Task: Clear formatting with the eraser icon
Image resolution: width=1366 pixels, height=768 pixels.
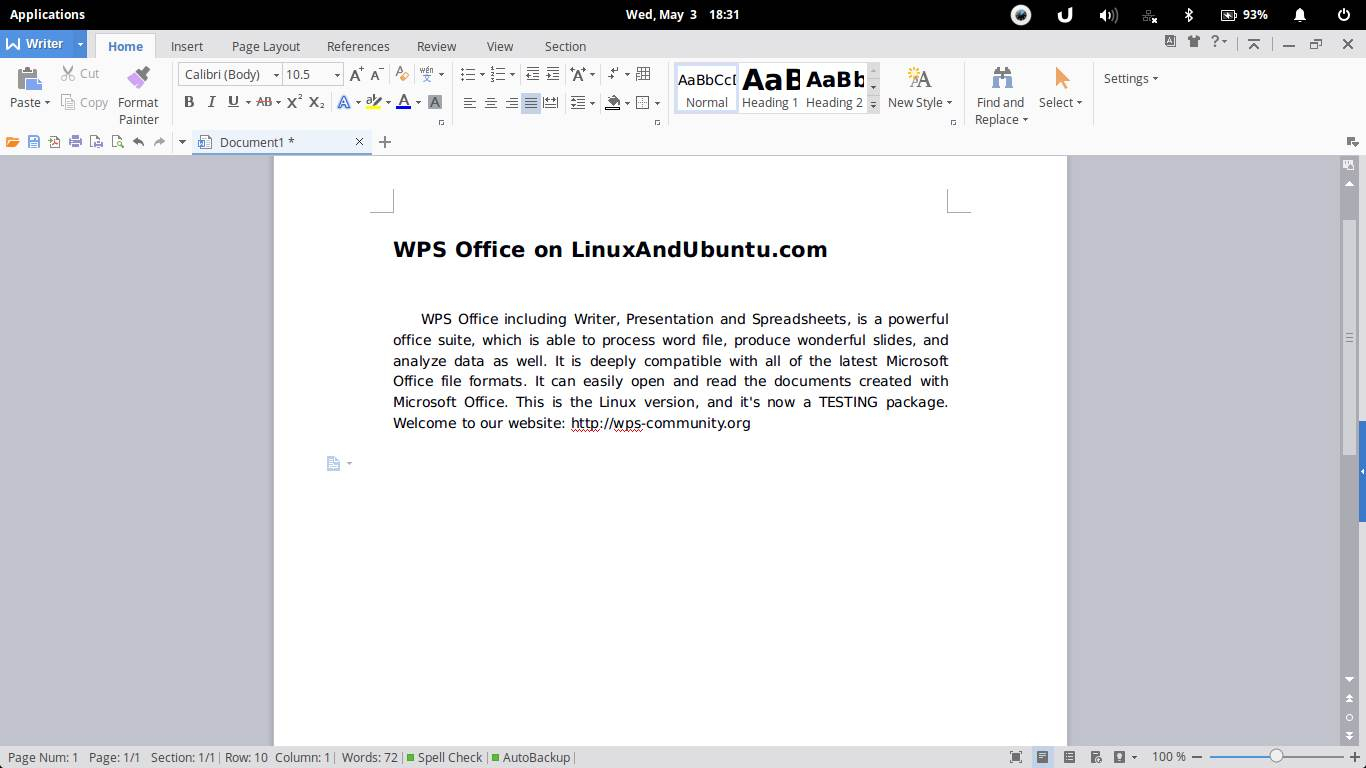Action: pyautogui.click(x=402, y=74)
